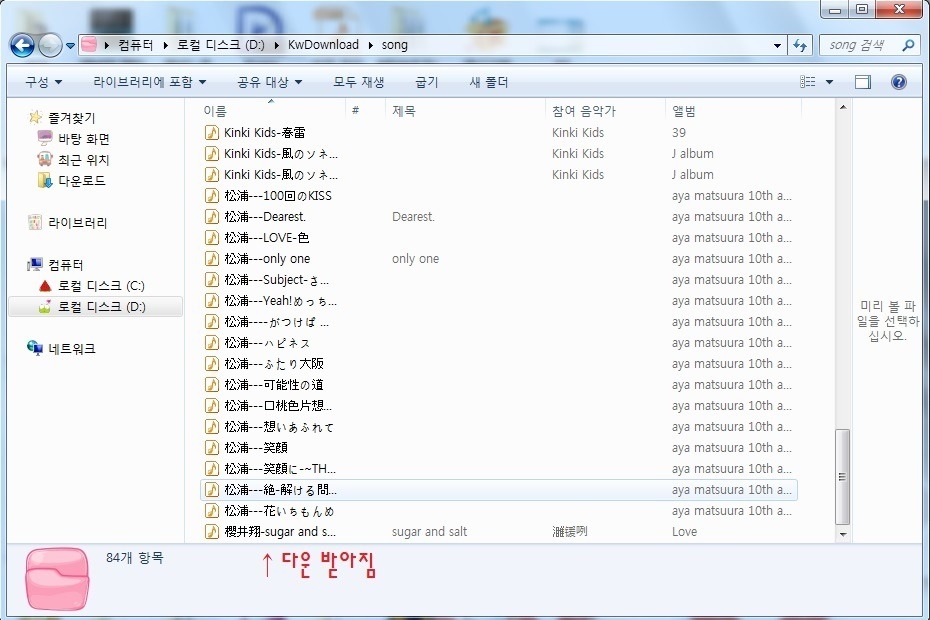Click 컴퓨터 in the address breadcrumb
930x620 pixels.
(x=135, y=45)
